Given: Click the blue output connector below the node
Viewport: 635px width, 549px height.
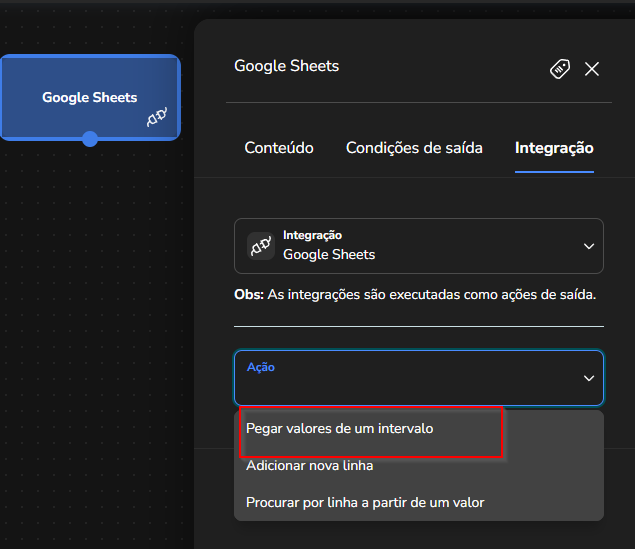Looking at the screenshot, I should click(90, 139).
